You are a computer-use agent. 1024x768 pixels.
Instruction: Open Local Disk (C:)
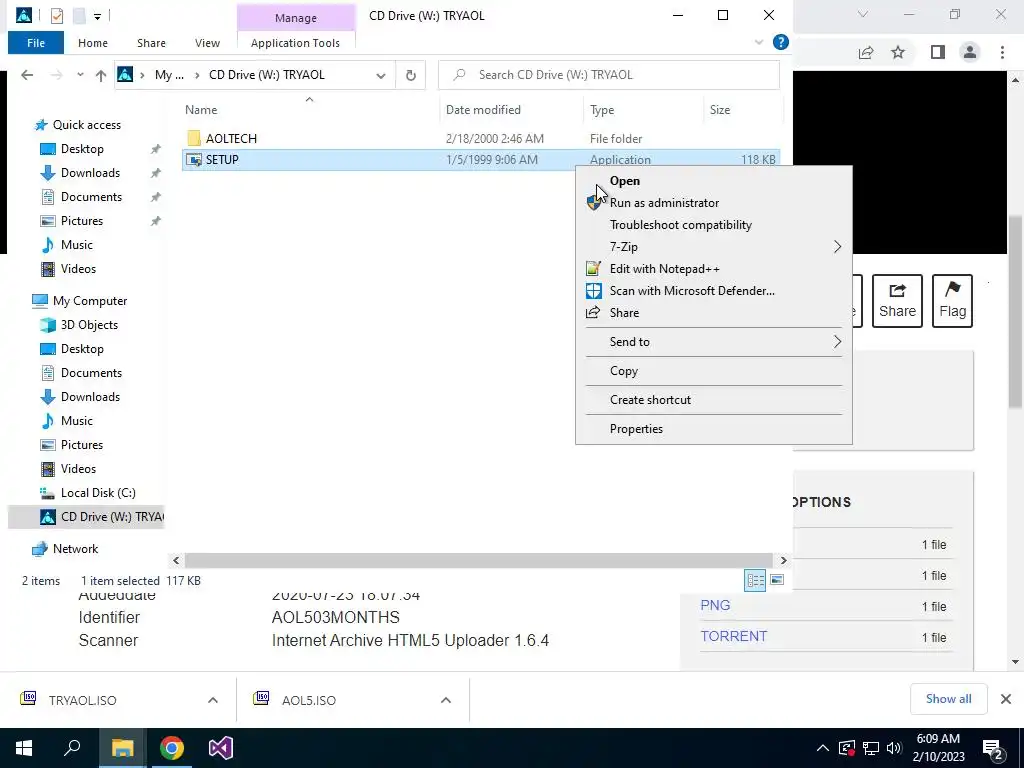[x=98, y=493]
